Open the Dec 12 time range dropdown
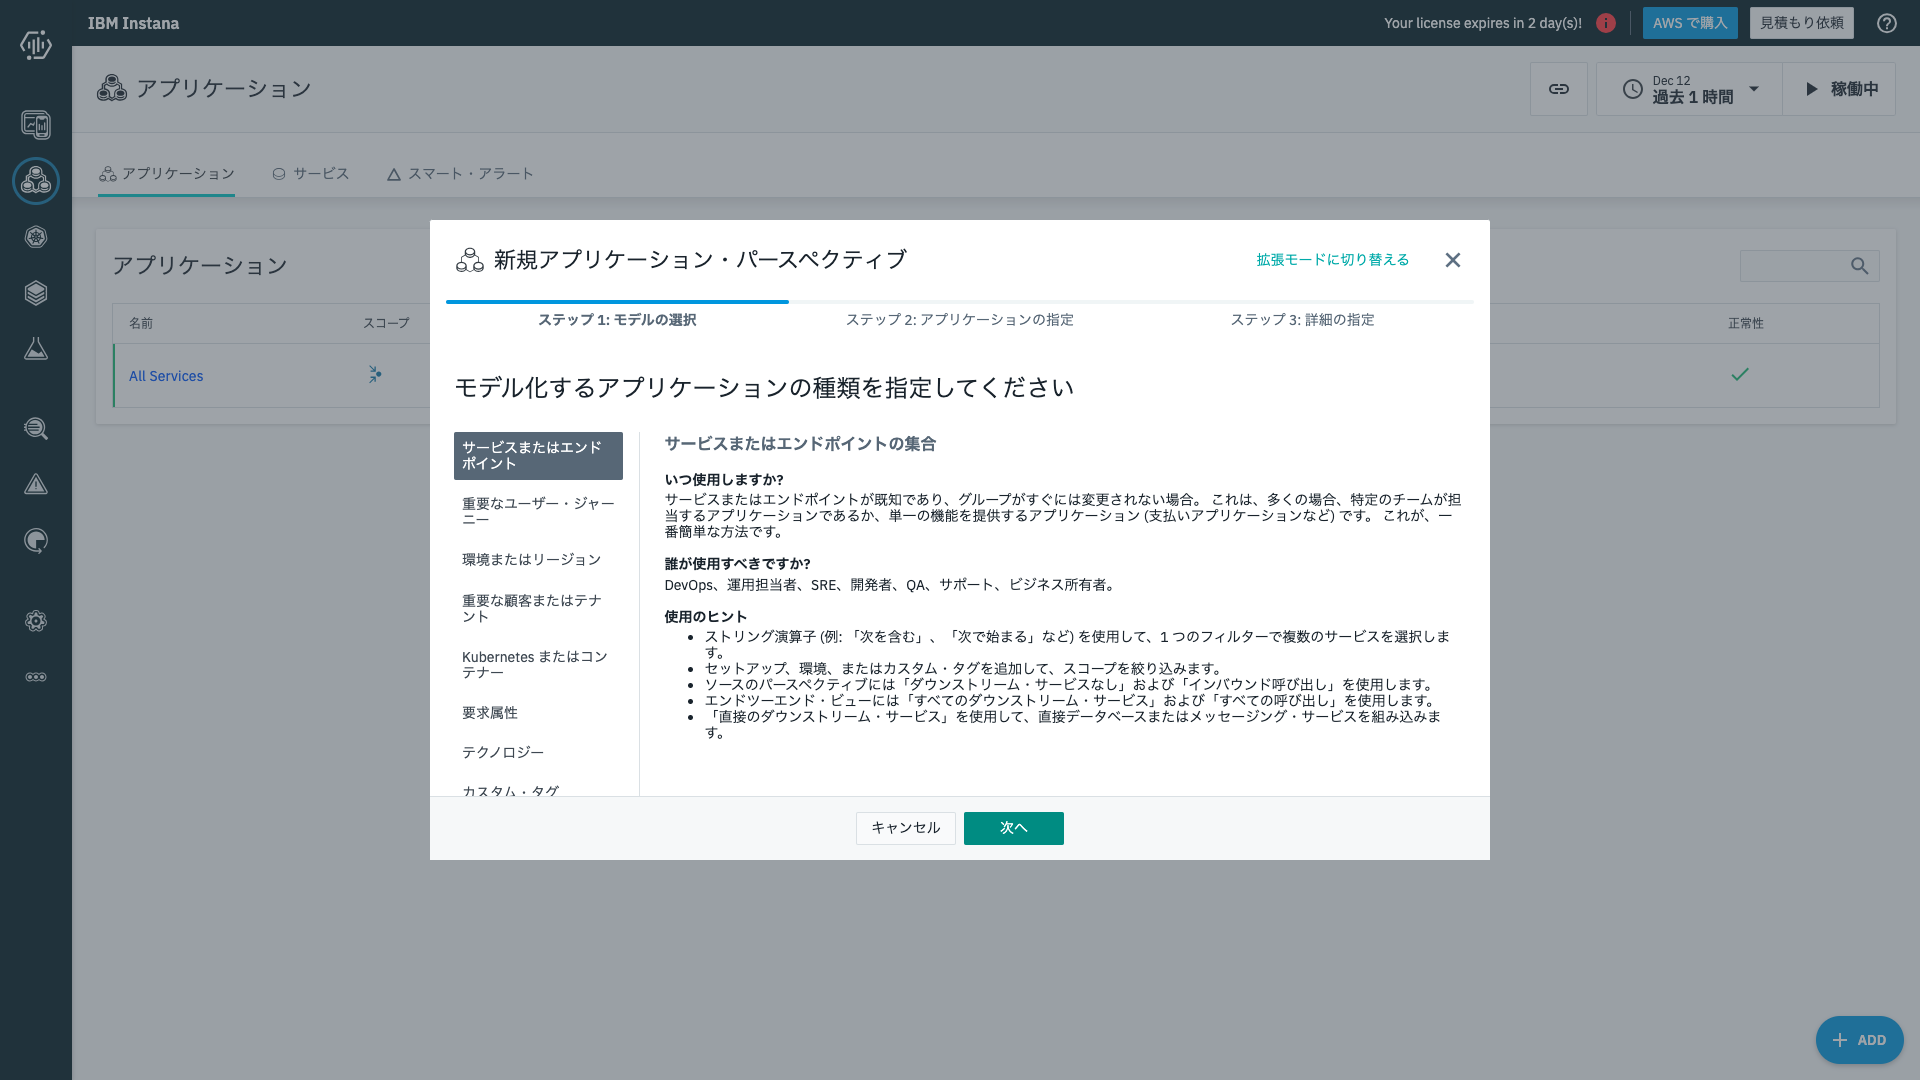The height and width of the screenshot is (1080, 1920). pyautogui.click(x=1687, y=89)
